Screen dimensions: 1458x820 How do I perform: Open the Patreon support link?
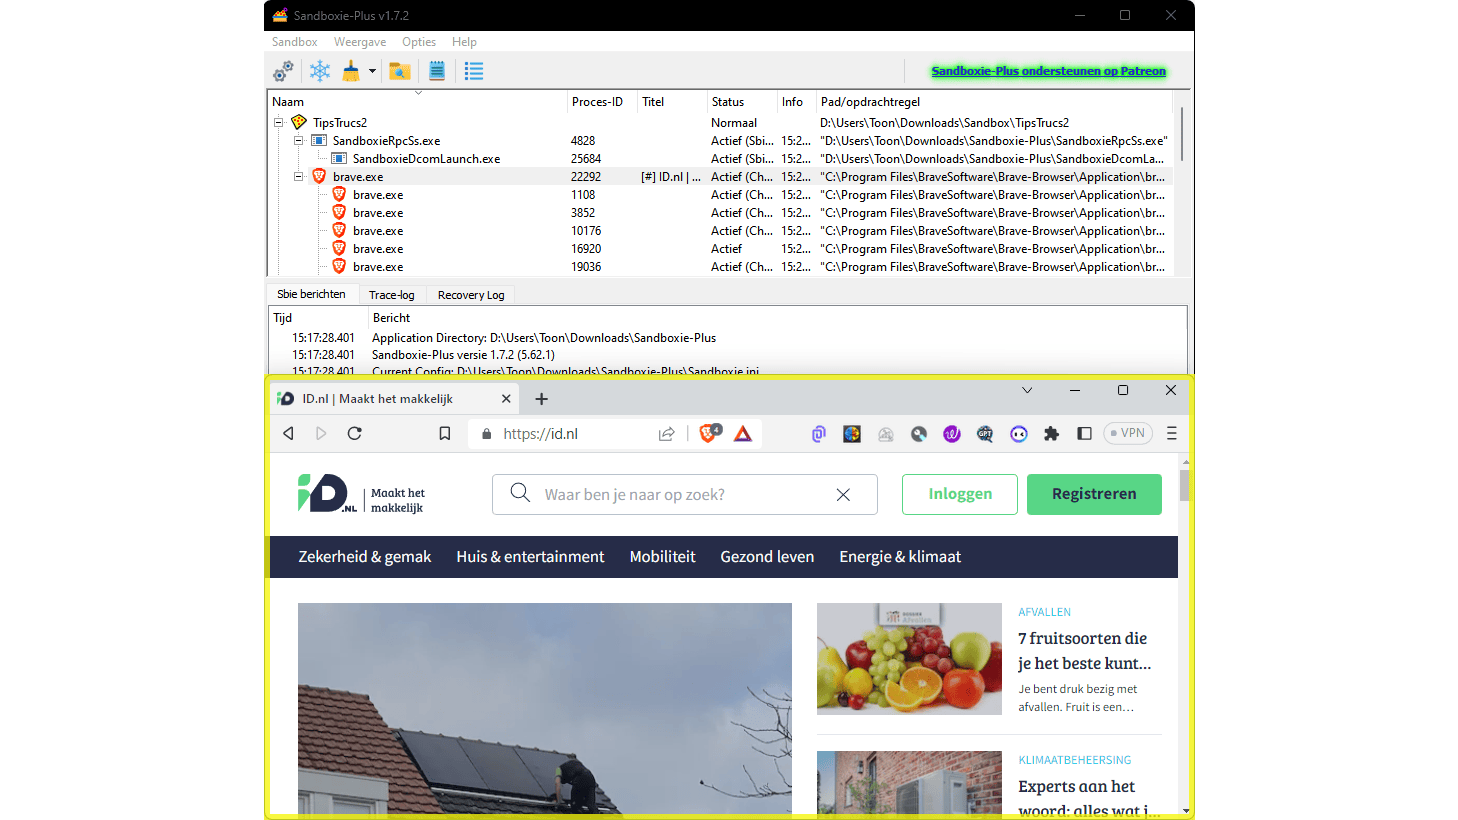pos(1048,71)
